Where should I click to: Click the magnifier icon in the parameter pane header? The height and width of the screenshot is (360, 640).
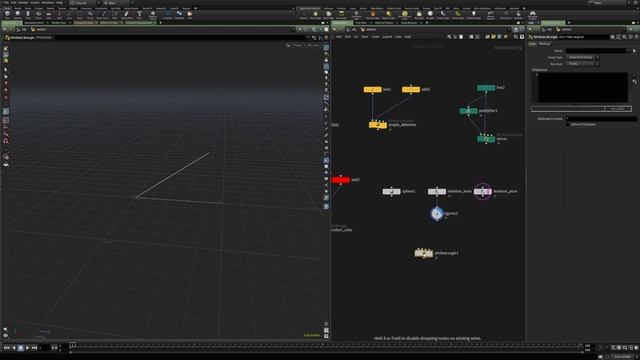pos(624,37)
